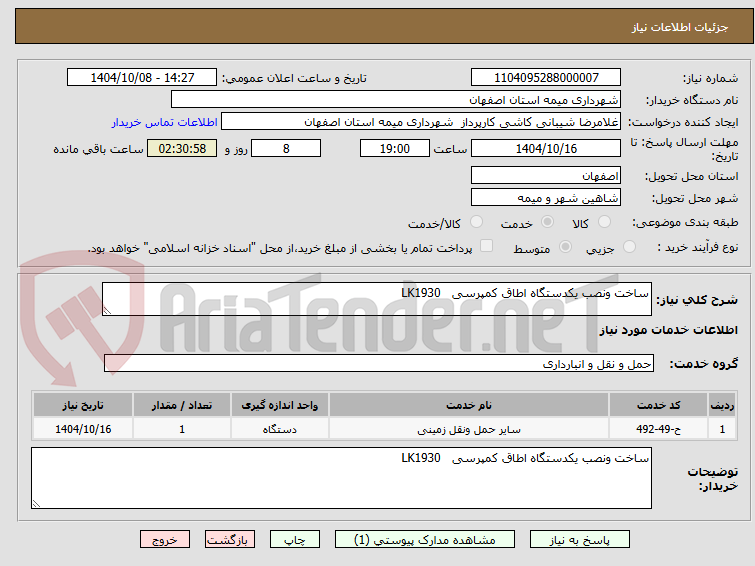755x566 pixels.
Task: Click the resize handle of buyer notes textarea
Action: coord(36,503)
